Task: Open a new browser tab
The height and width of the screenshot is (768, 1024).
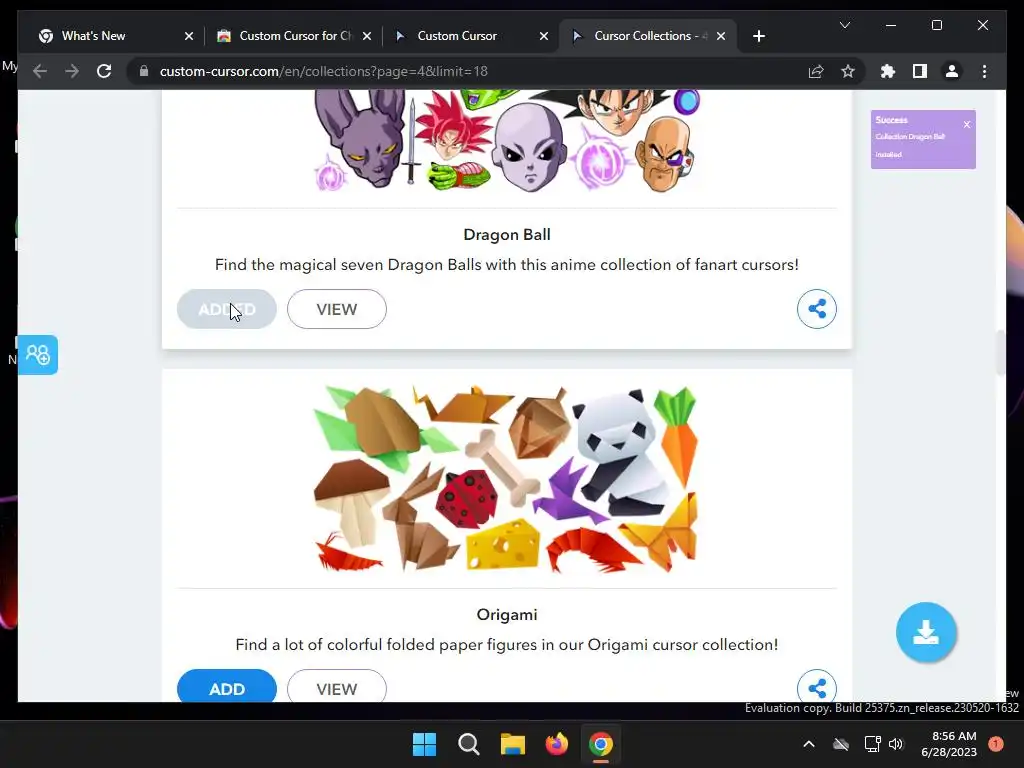Action: point(759,36)
